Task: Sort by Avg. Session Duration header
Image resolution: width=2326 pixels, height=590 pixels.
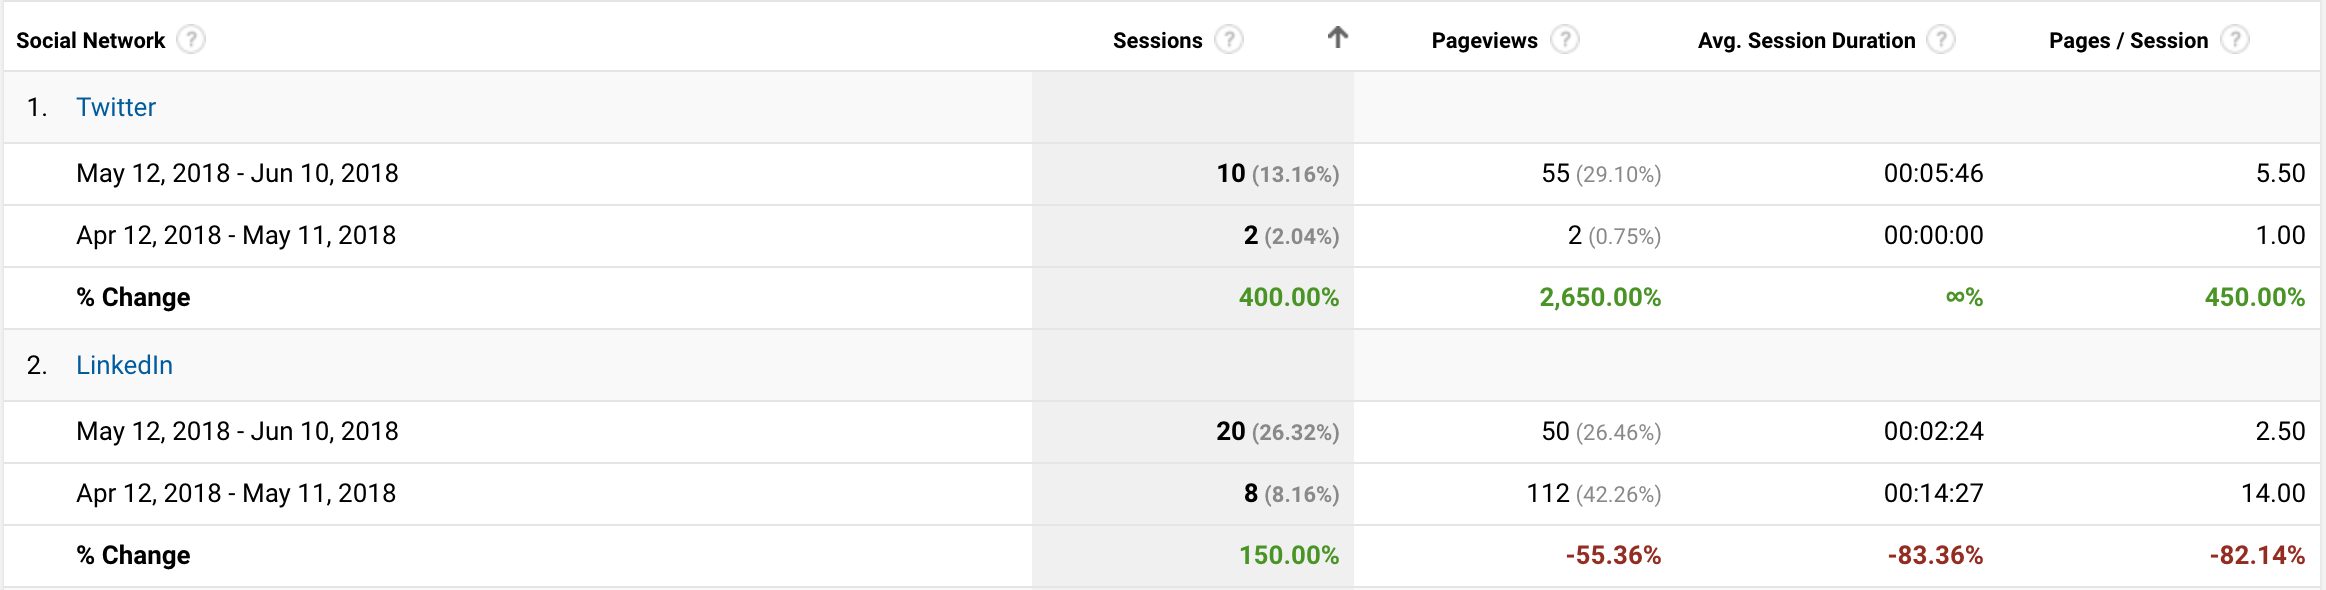Action: coord(1807,40)
